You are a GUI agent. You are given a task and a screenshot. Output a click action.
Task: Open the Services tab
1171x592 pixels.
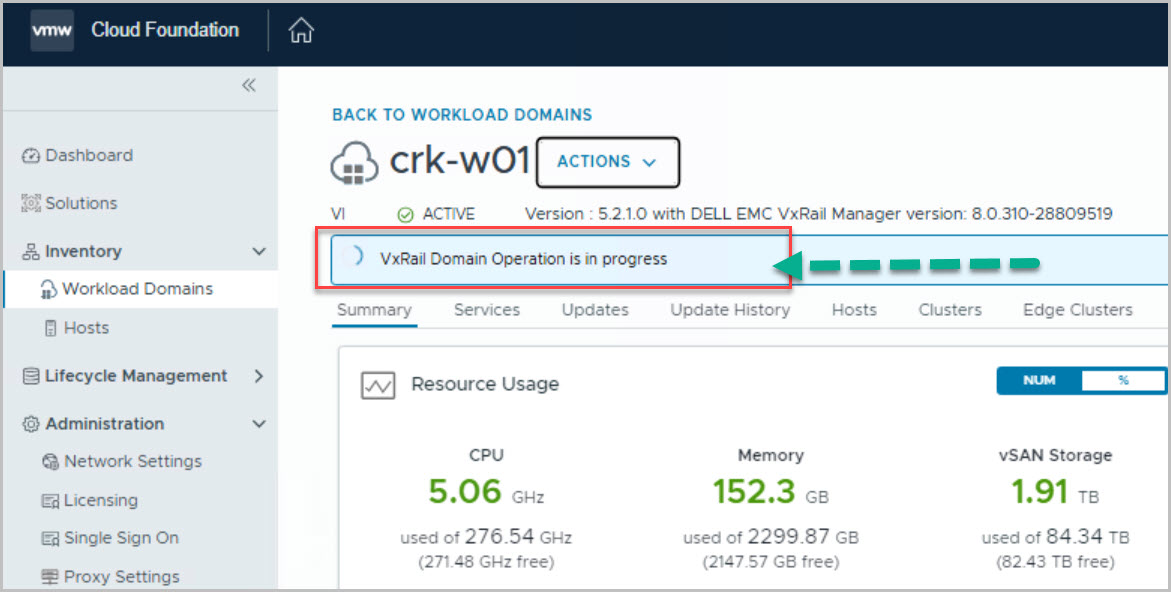487,310
